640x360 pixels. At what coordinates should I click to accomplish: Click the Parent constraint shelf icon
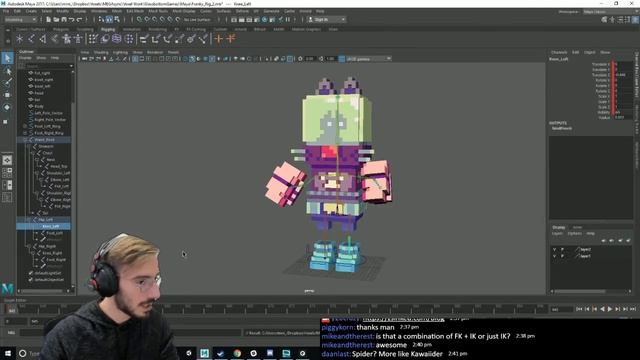[x=144, y=39]
